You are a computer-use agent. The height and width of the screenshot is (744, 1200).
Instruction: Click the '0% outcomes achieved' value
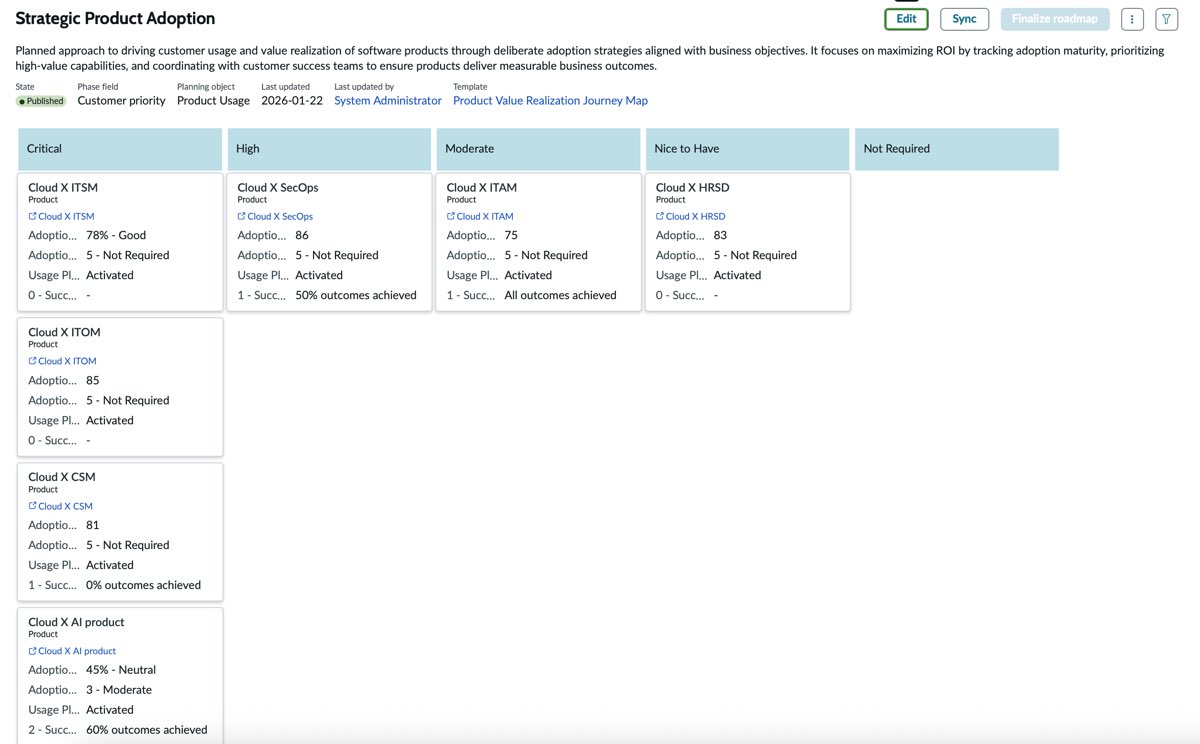click(143, 585)
